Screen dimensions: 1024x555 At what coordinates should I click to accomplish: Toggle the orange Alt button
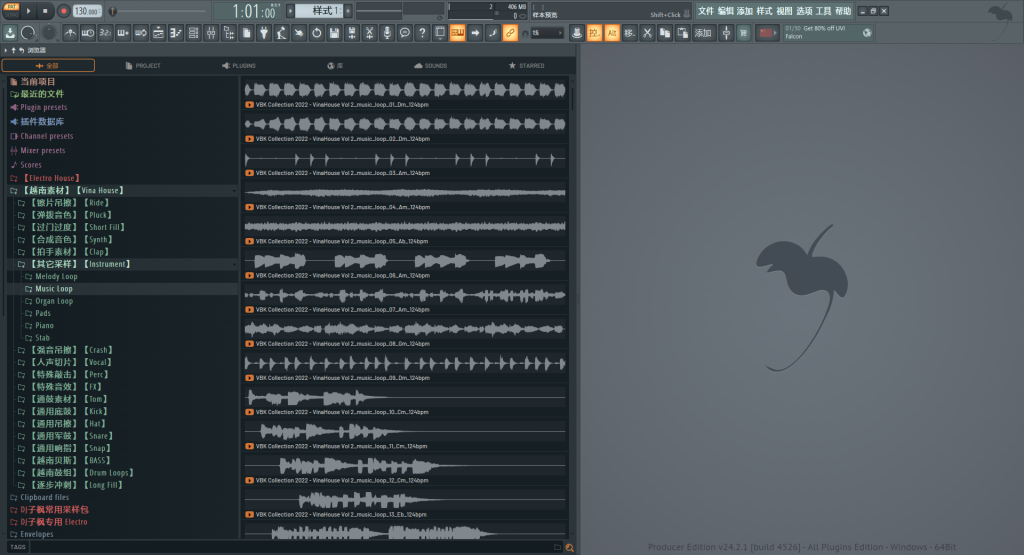pos(612,33)
